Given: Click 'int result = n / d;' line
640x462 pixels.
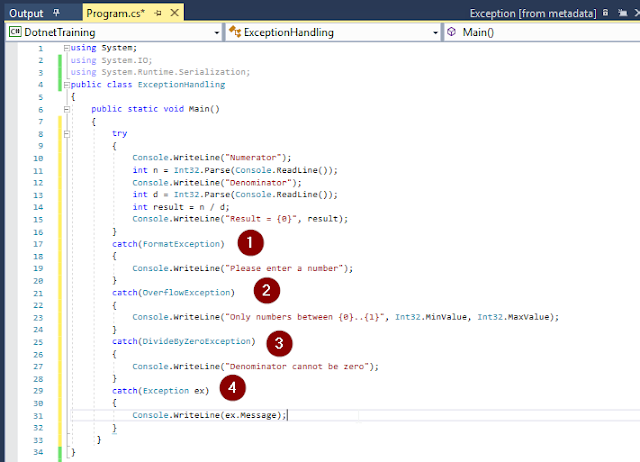Looking at the screenshot, I should (x=181, y=207).
